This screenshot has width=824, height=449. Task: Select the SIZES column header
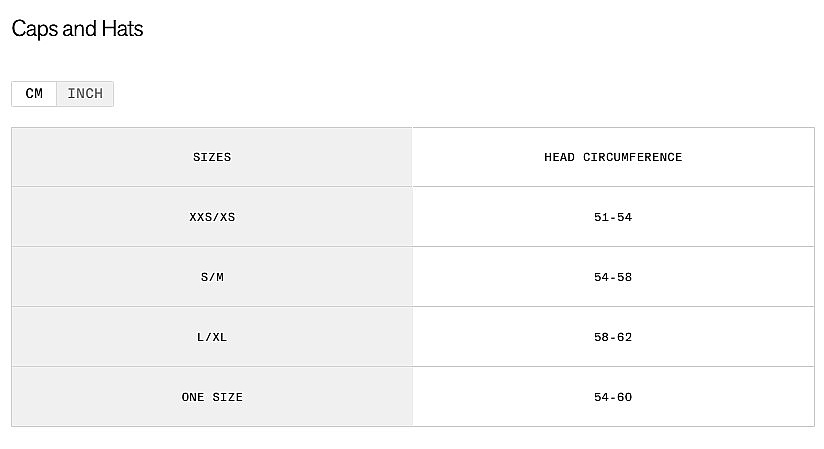[x=212, y=157]
